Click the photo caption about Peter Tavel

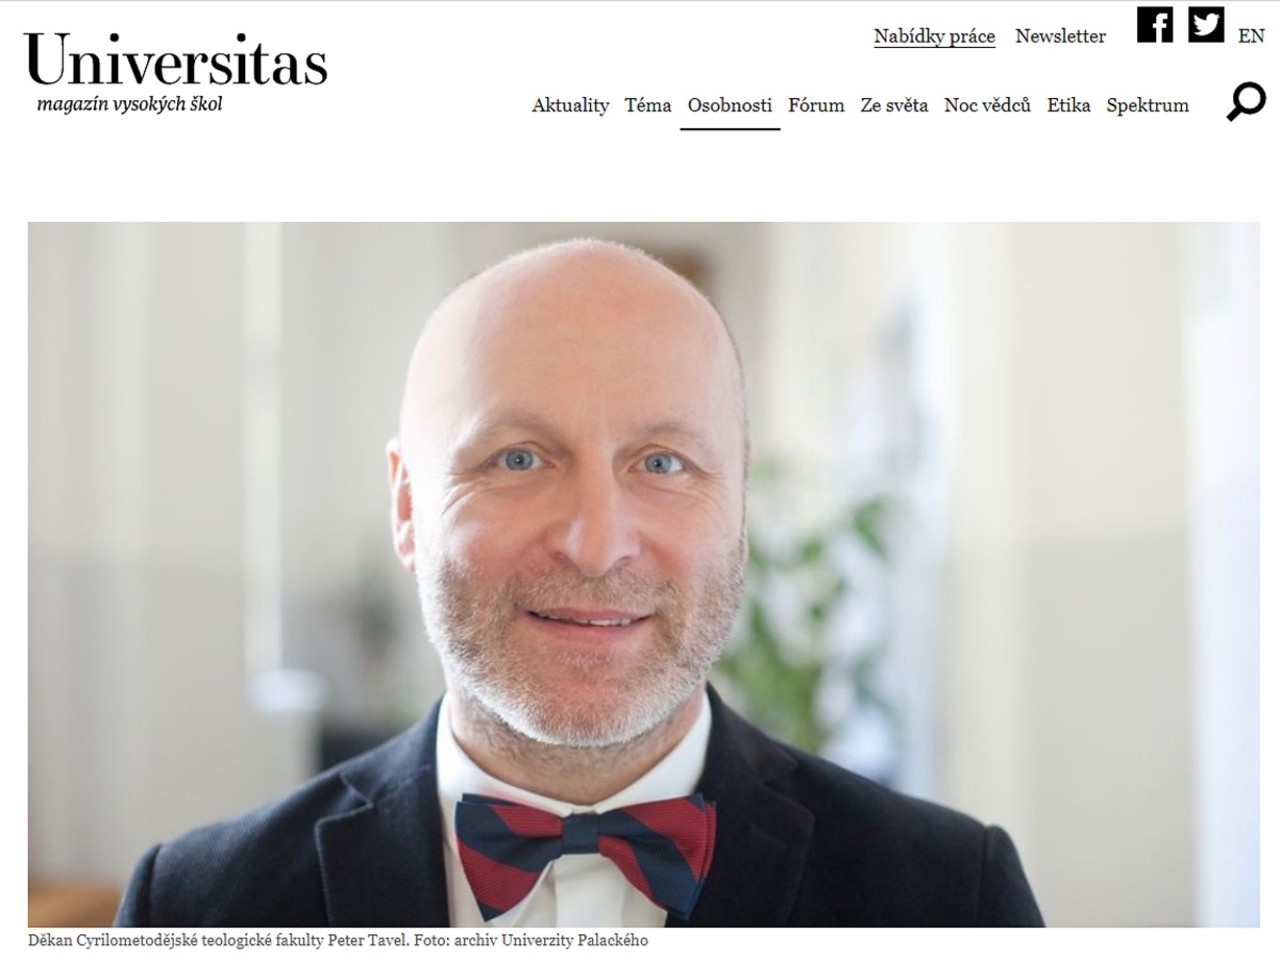[x=338, y=940]
